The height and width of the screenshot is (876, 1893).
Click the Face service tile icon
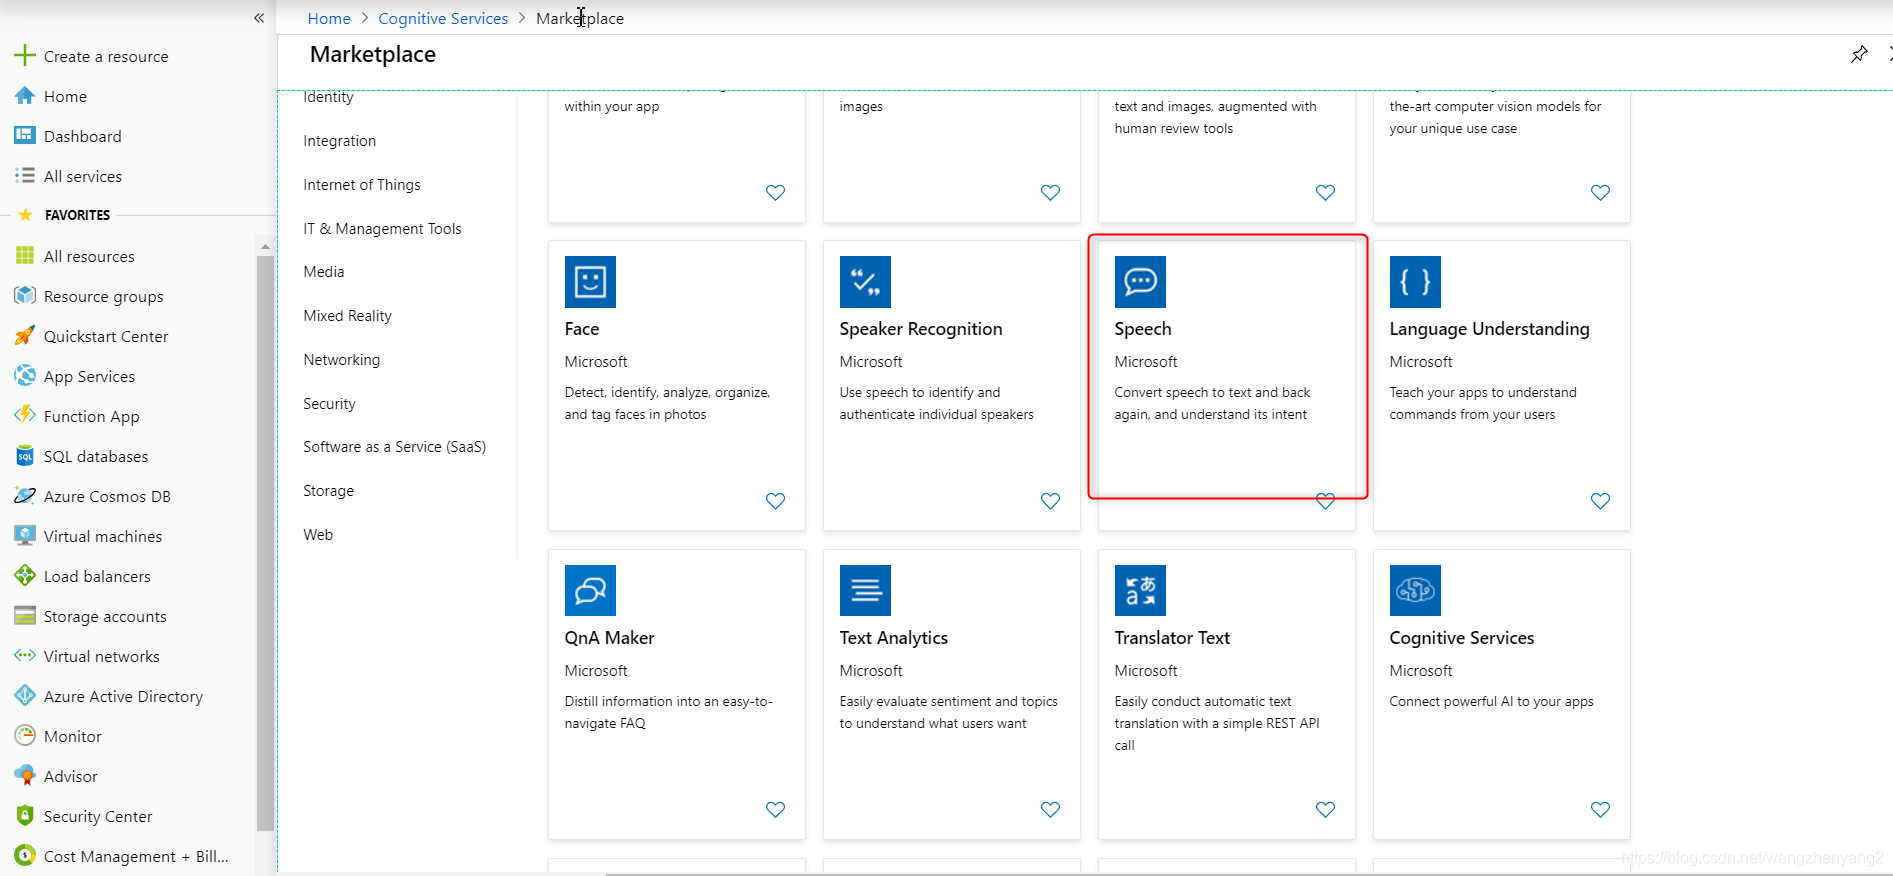(590, 282)
